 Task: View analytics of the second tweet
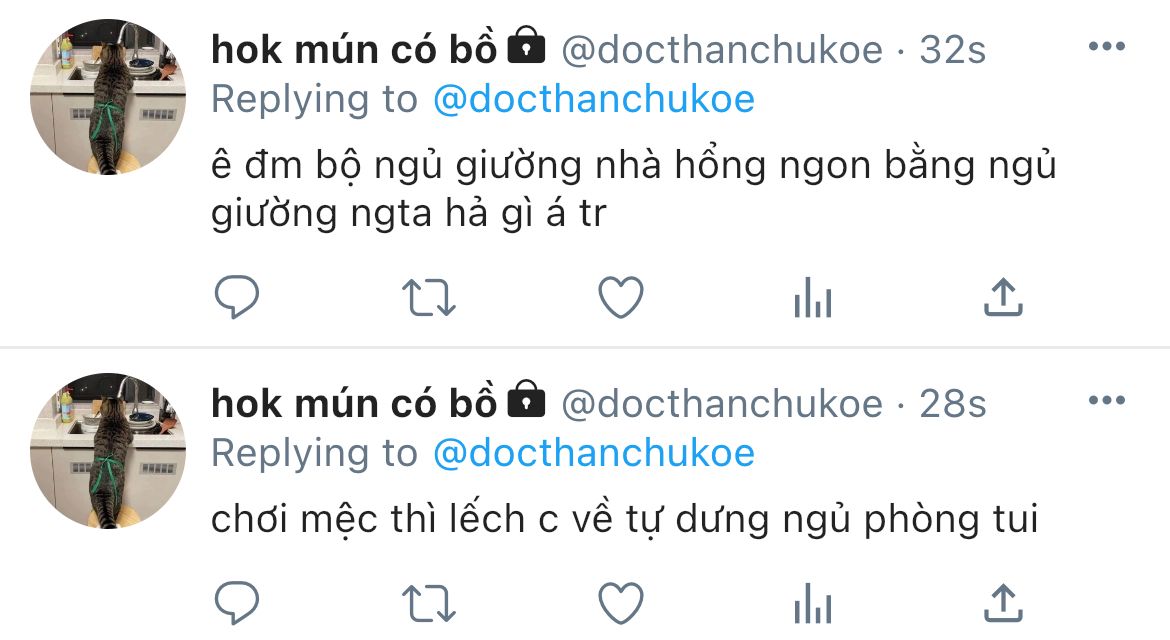813,603
